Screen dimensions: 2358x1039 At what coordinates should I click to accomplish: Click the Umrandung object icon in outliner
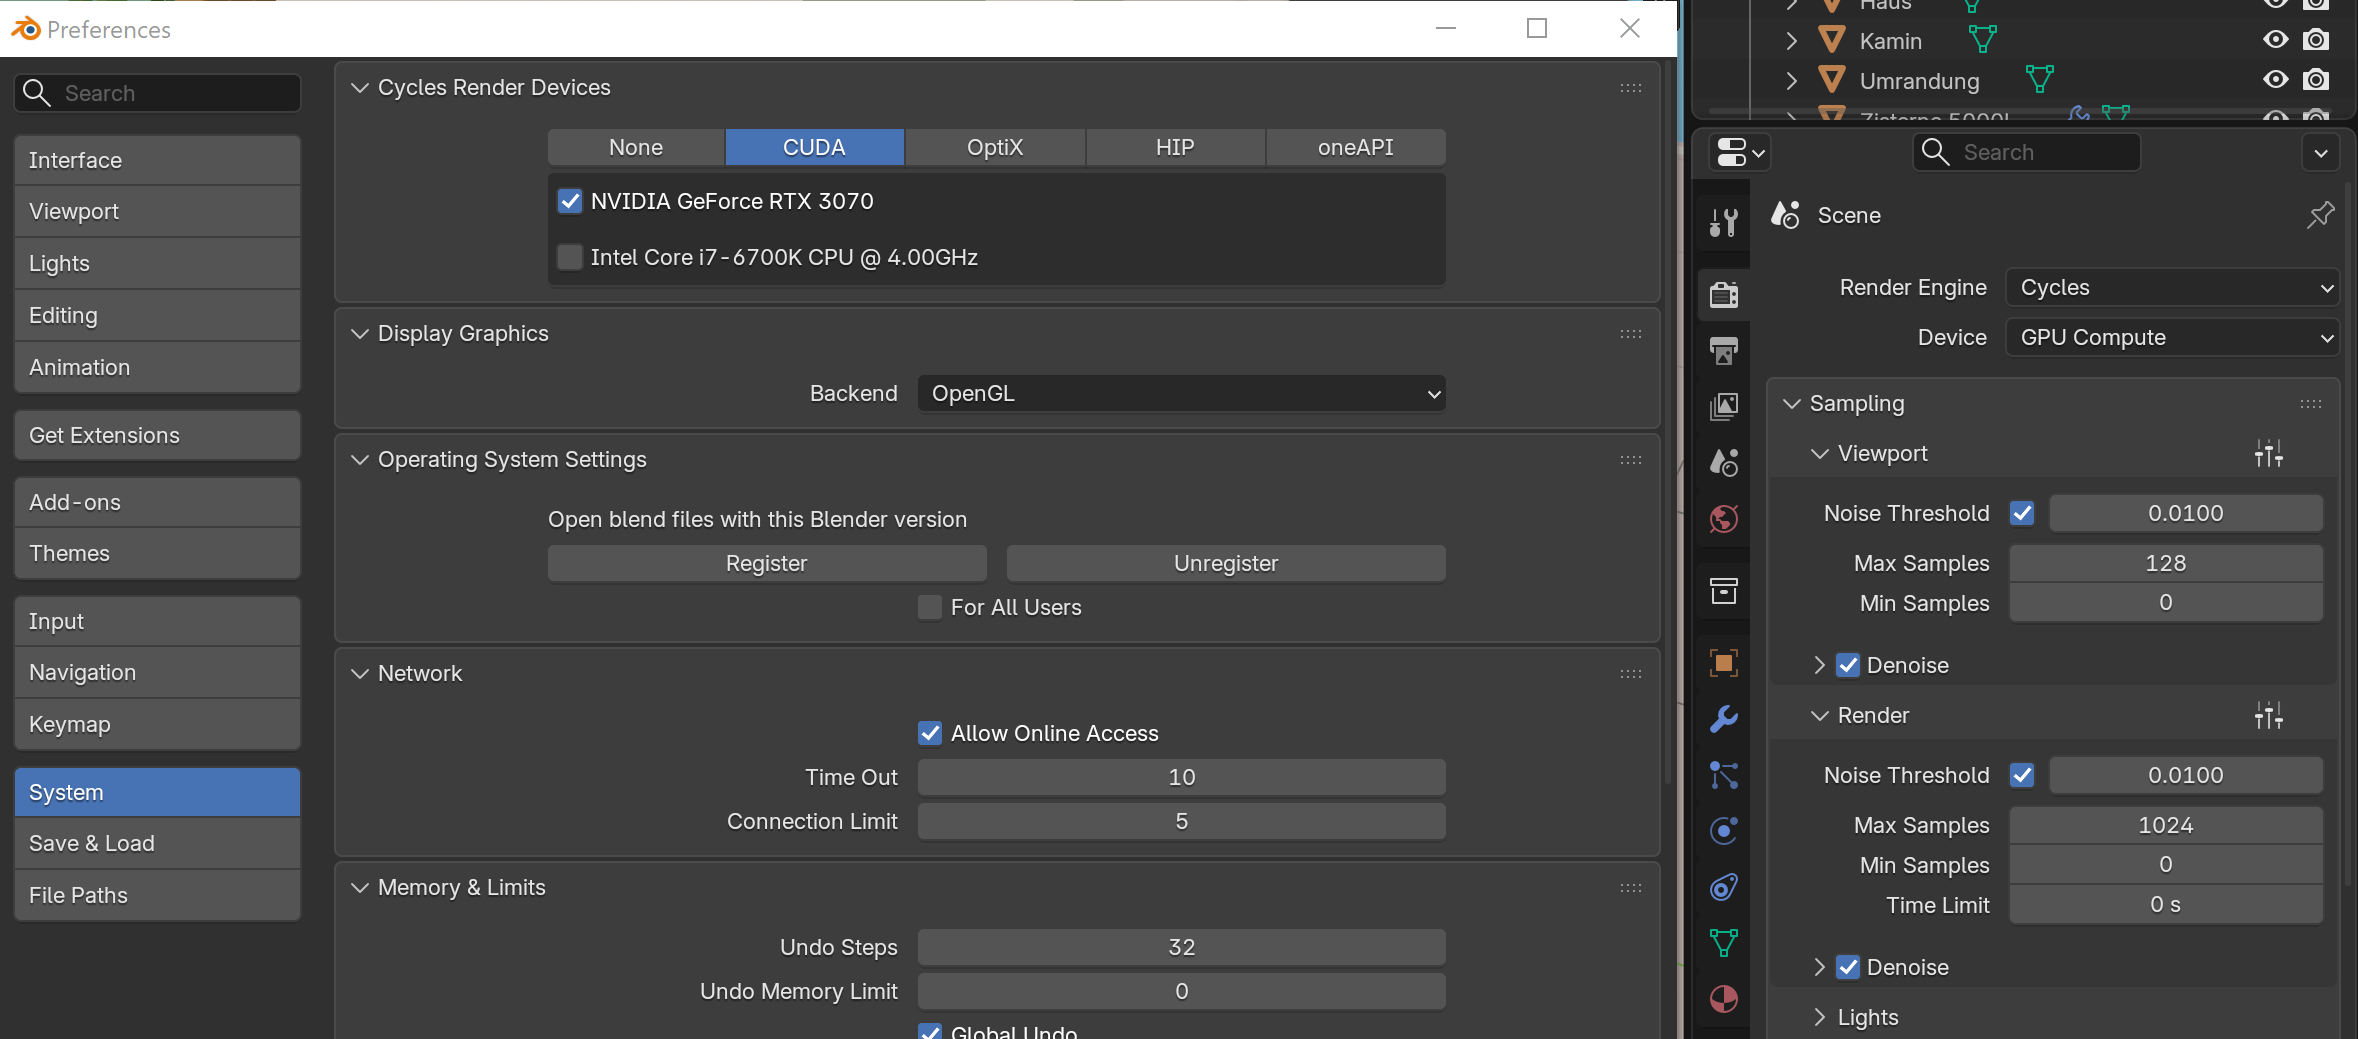(1831, 80)
